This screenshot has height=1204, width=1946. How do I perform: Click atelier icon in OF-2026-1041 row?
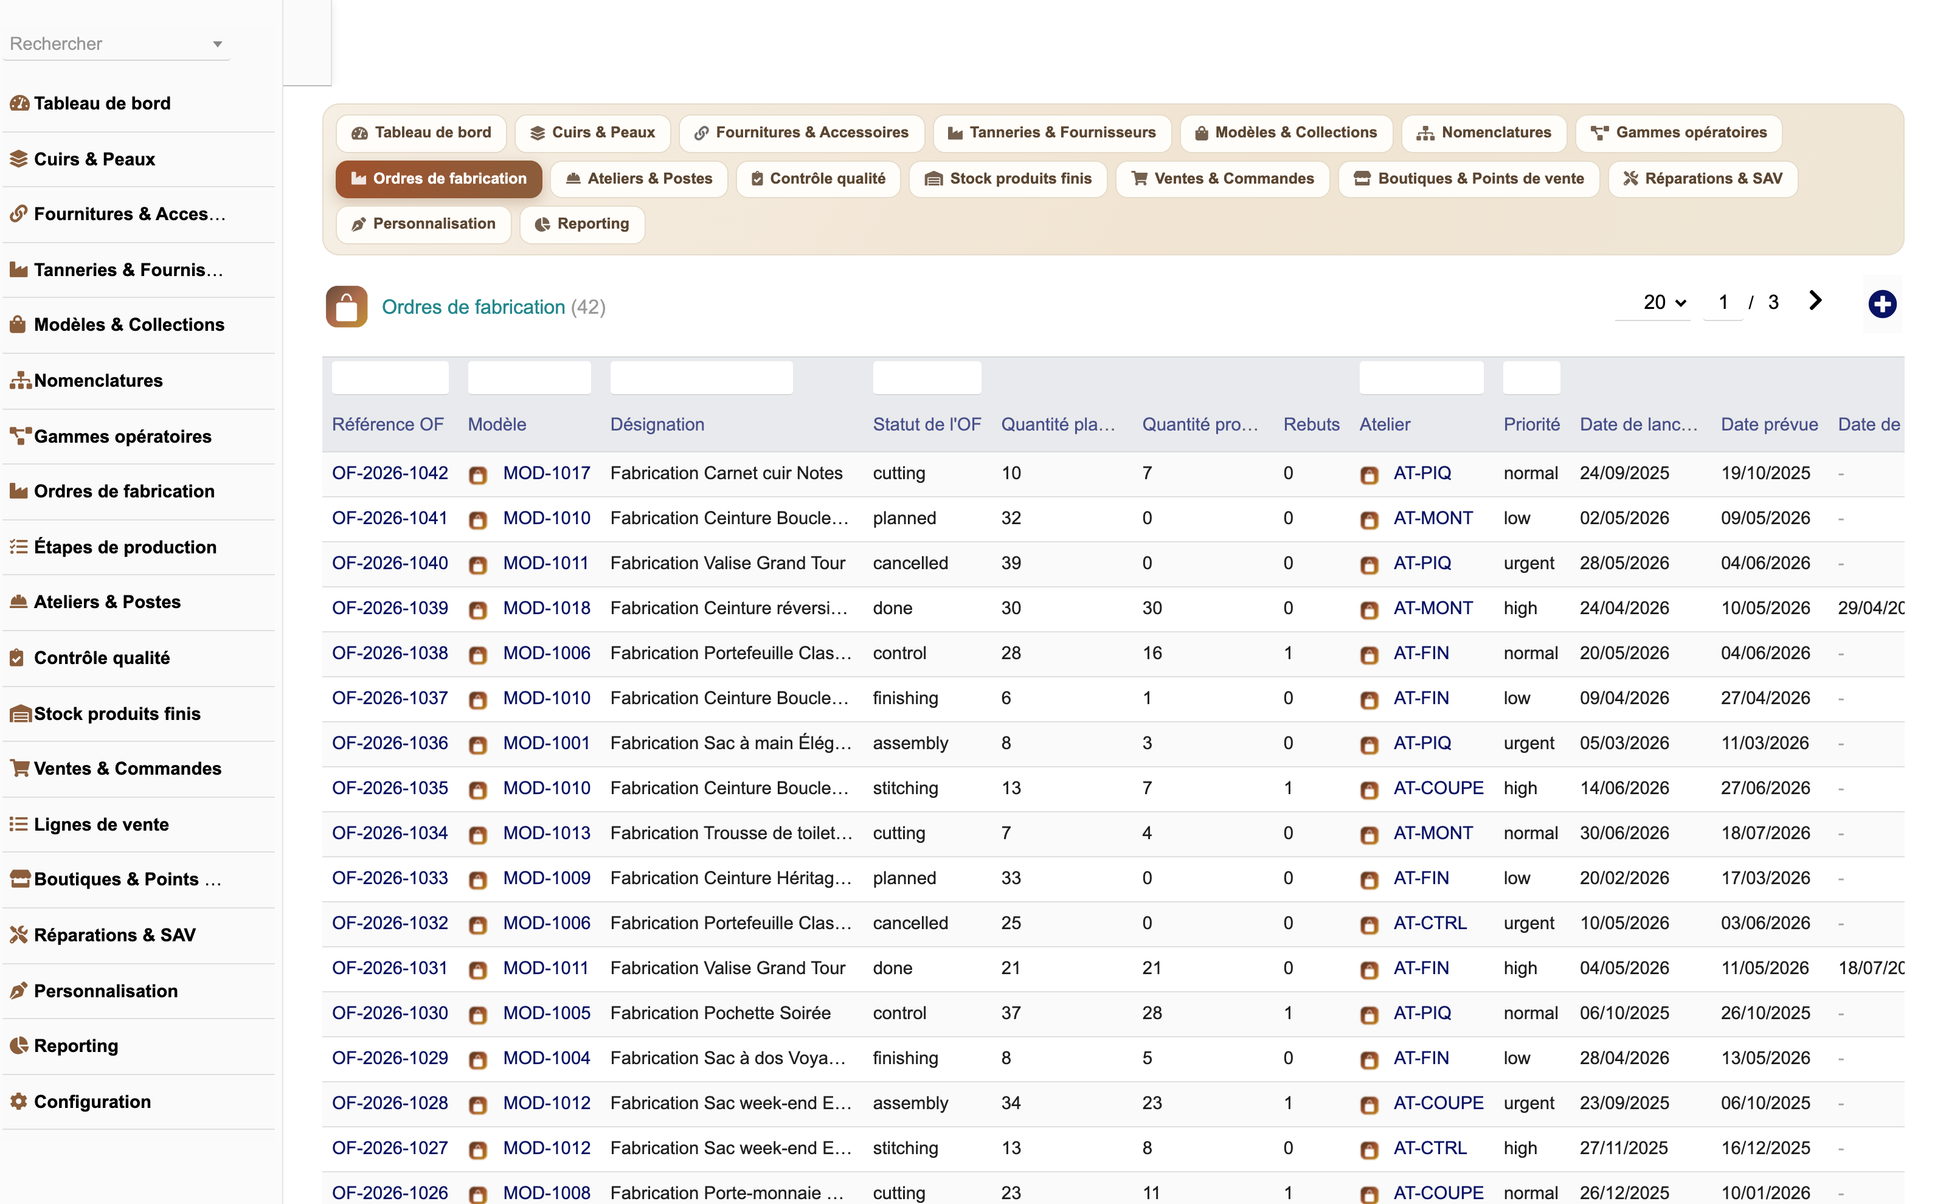(1369, 520)
